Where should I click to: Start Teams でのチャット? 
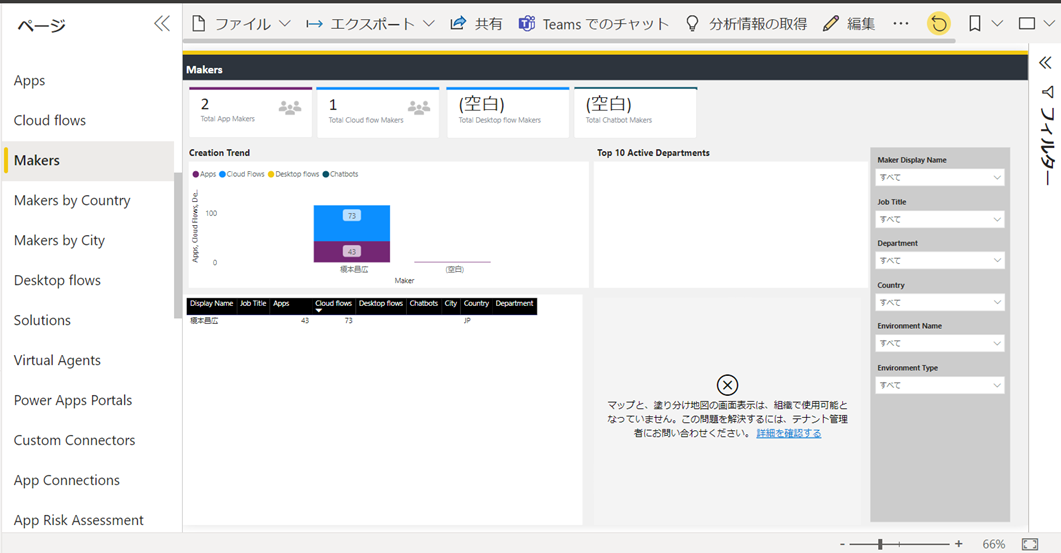point(593,24)
